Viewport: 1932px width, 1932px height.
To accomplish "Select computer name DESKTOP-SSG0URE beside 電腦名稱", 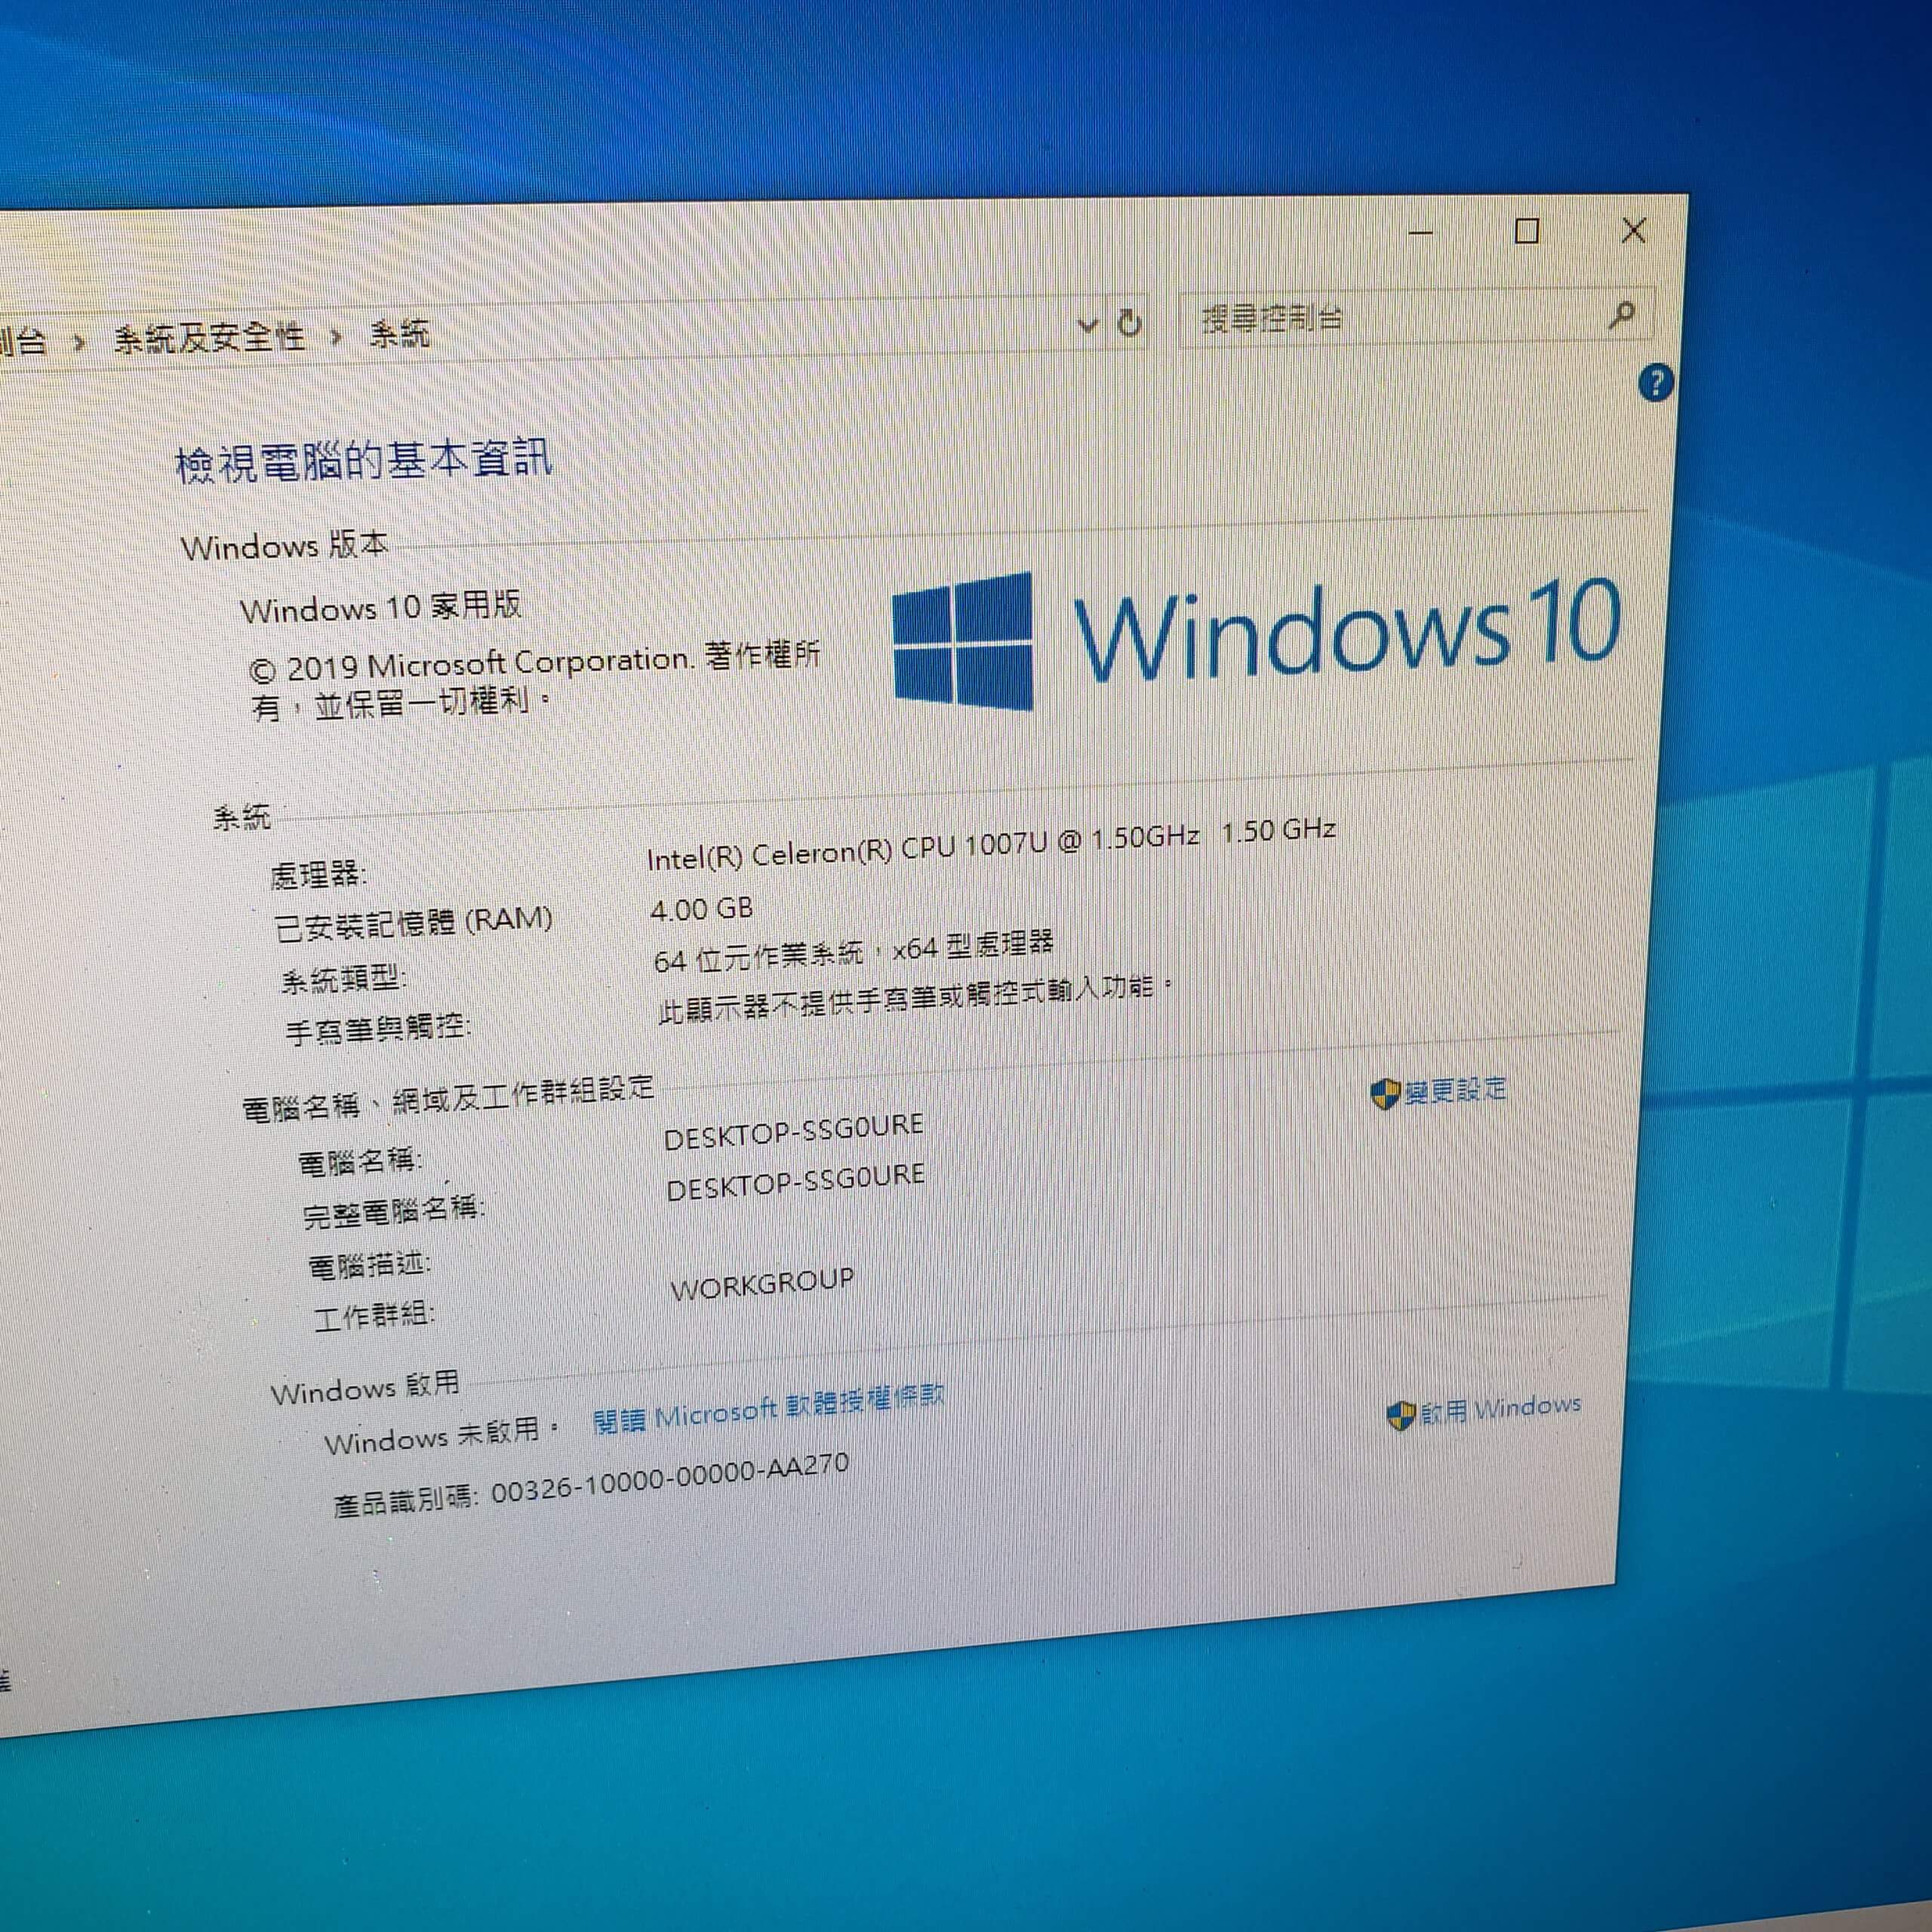I will (x=794, y=1131).
